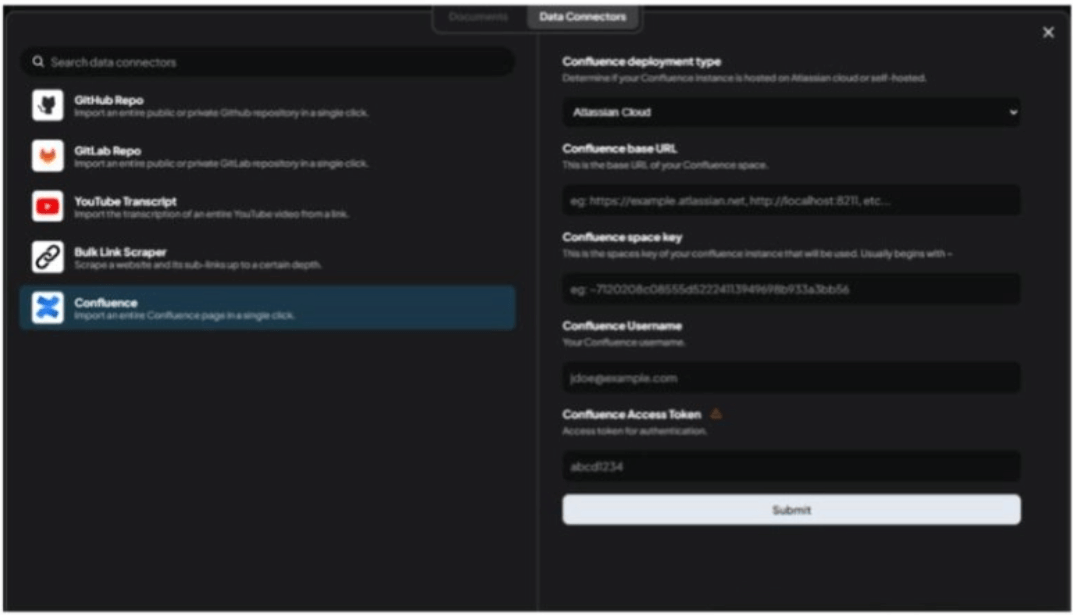1073x615 pixels.
Task: Close the data connectors dialog
Action: 1048,32
